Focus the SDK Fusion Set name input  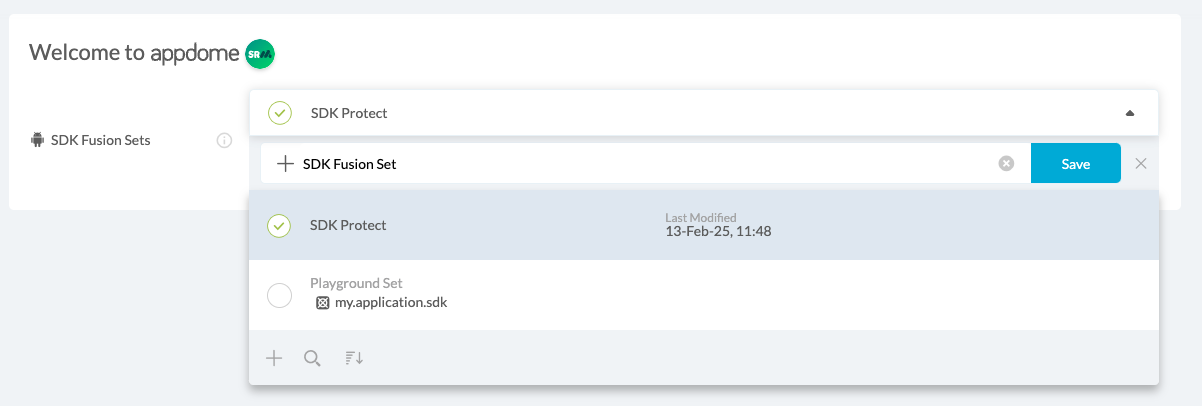pyautogui.click(x=640, y=164)
